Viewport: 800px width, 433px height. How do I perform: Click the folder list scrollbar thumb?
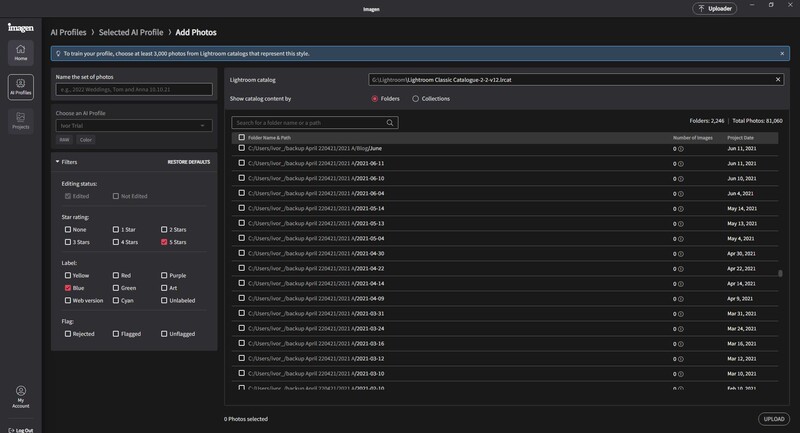click(780, 273)
